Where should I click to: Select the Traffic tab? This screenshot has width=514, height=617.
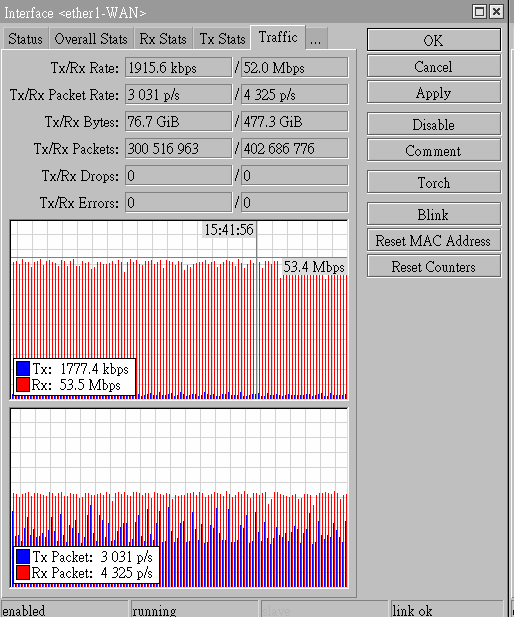point(278,37)
